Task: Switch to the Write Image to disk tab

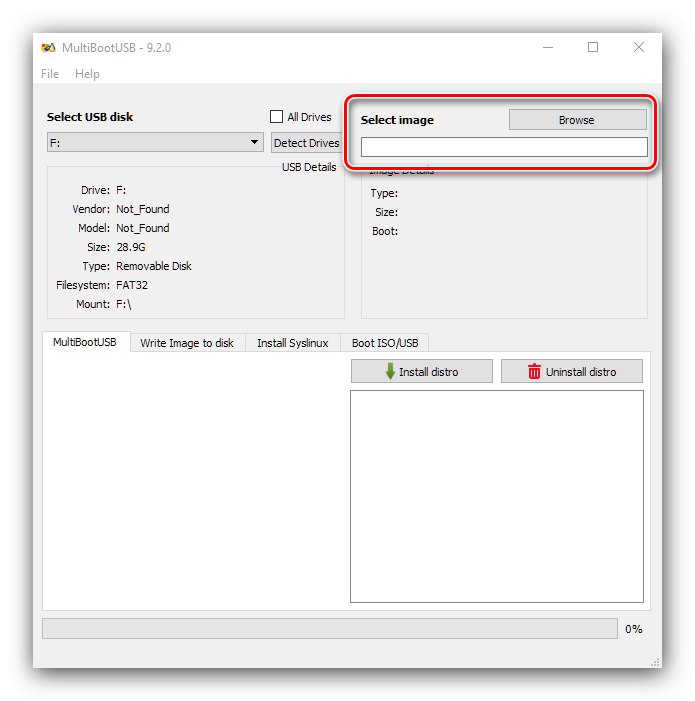Action: 187,343
